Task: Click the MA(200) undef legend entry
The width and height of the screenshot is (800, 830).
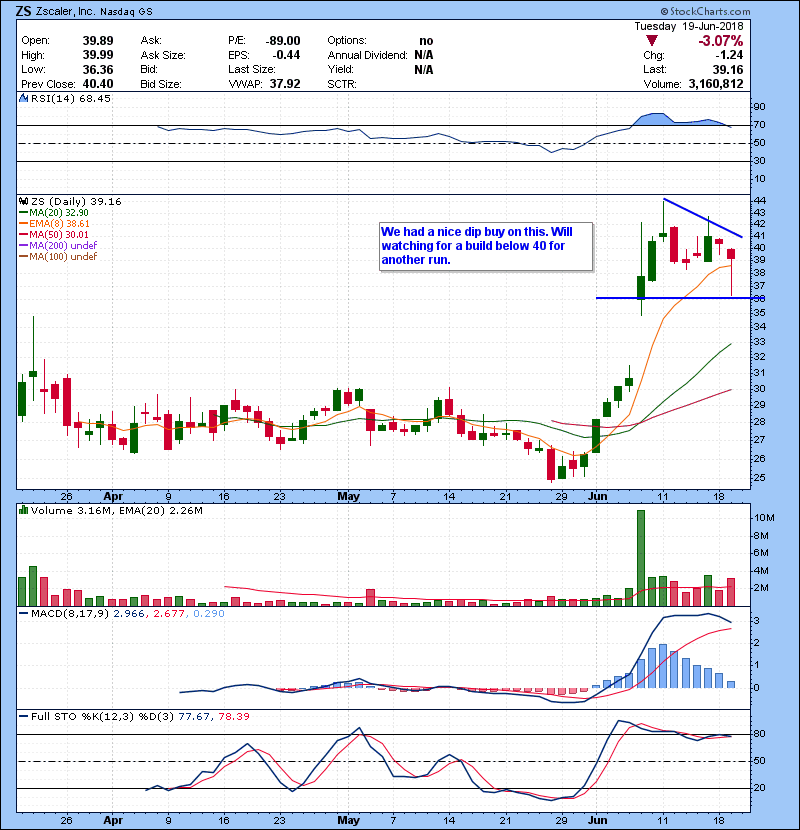Action: [58, 245]
